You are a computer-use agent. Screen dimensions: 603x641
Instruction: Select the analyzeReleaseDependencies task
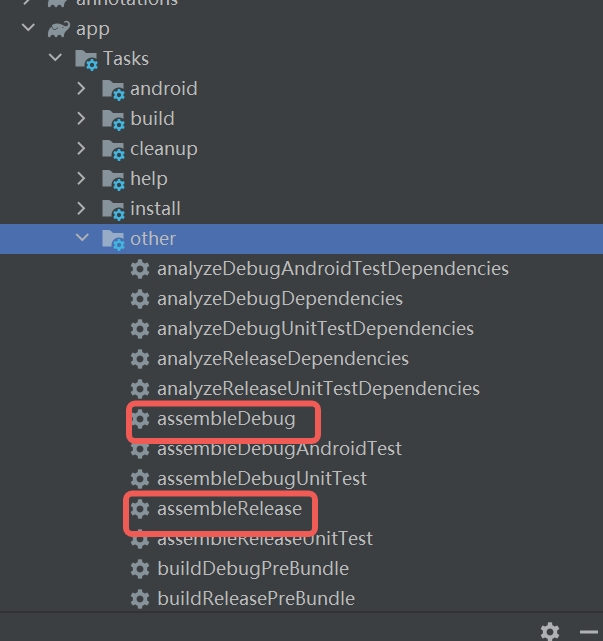tap(282, 359)
